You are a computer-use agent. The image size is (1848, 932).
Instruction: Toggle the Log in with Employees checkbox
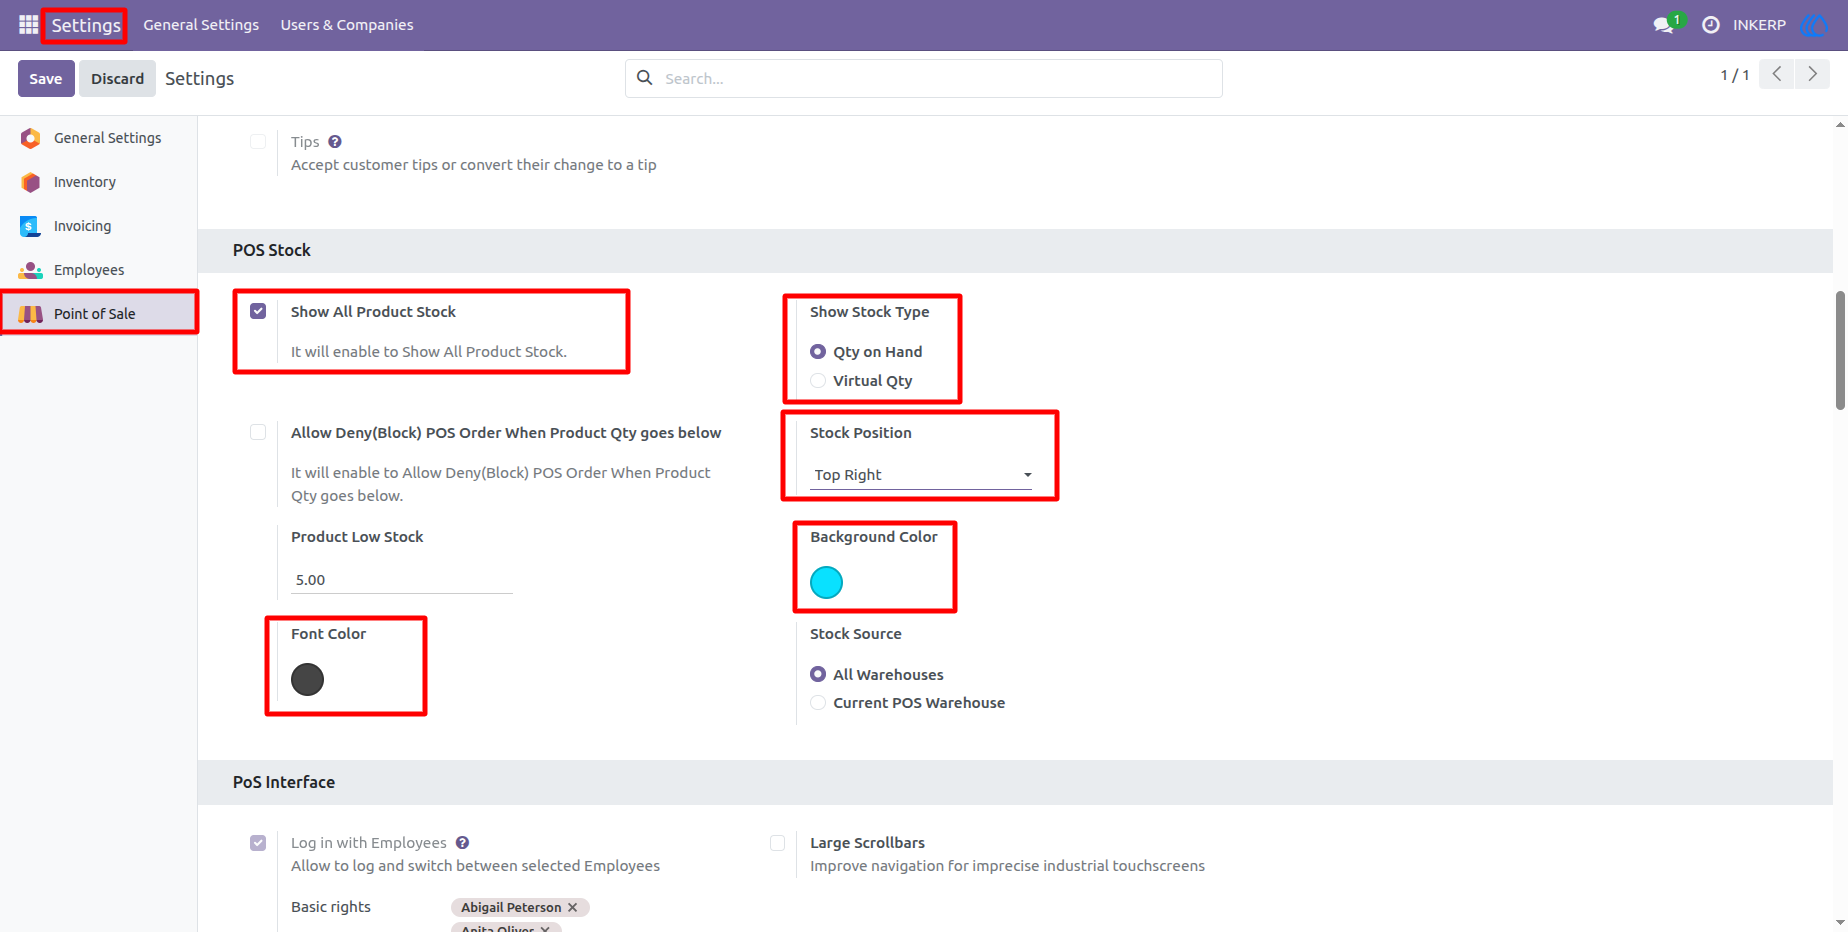tap(258, 843)
